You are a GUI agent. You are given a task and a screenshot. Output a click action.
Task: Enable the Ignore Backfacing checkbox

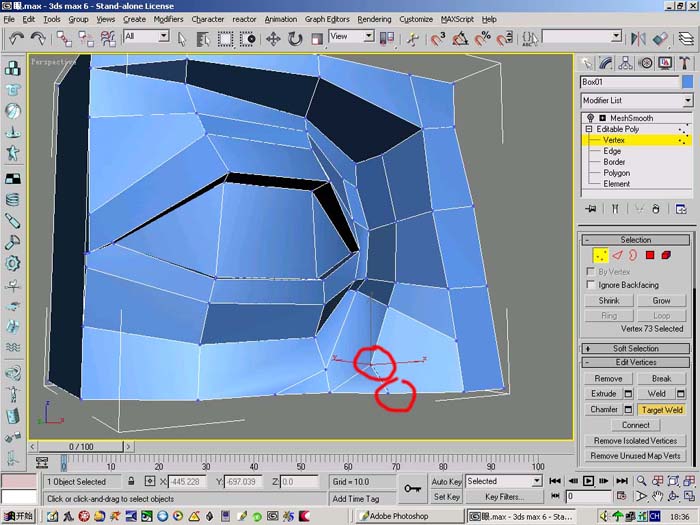[590, 284]
